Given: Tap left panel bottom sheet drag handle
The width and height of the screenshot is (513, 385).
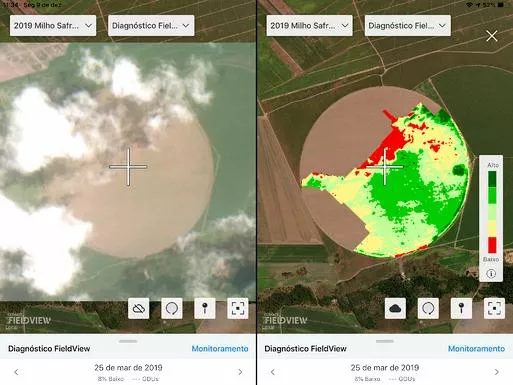Looking at the screenshot, I should [x=128, y=341].
